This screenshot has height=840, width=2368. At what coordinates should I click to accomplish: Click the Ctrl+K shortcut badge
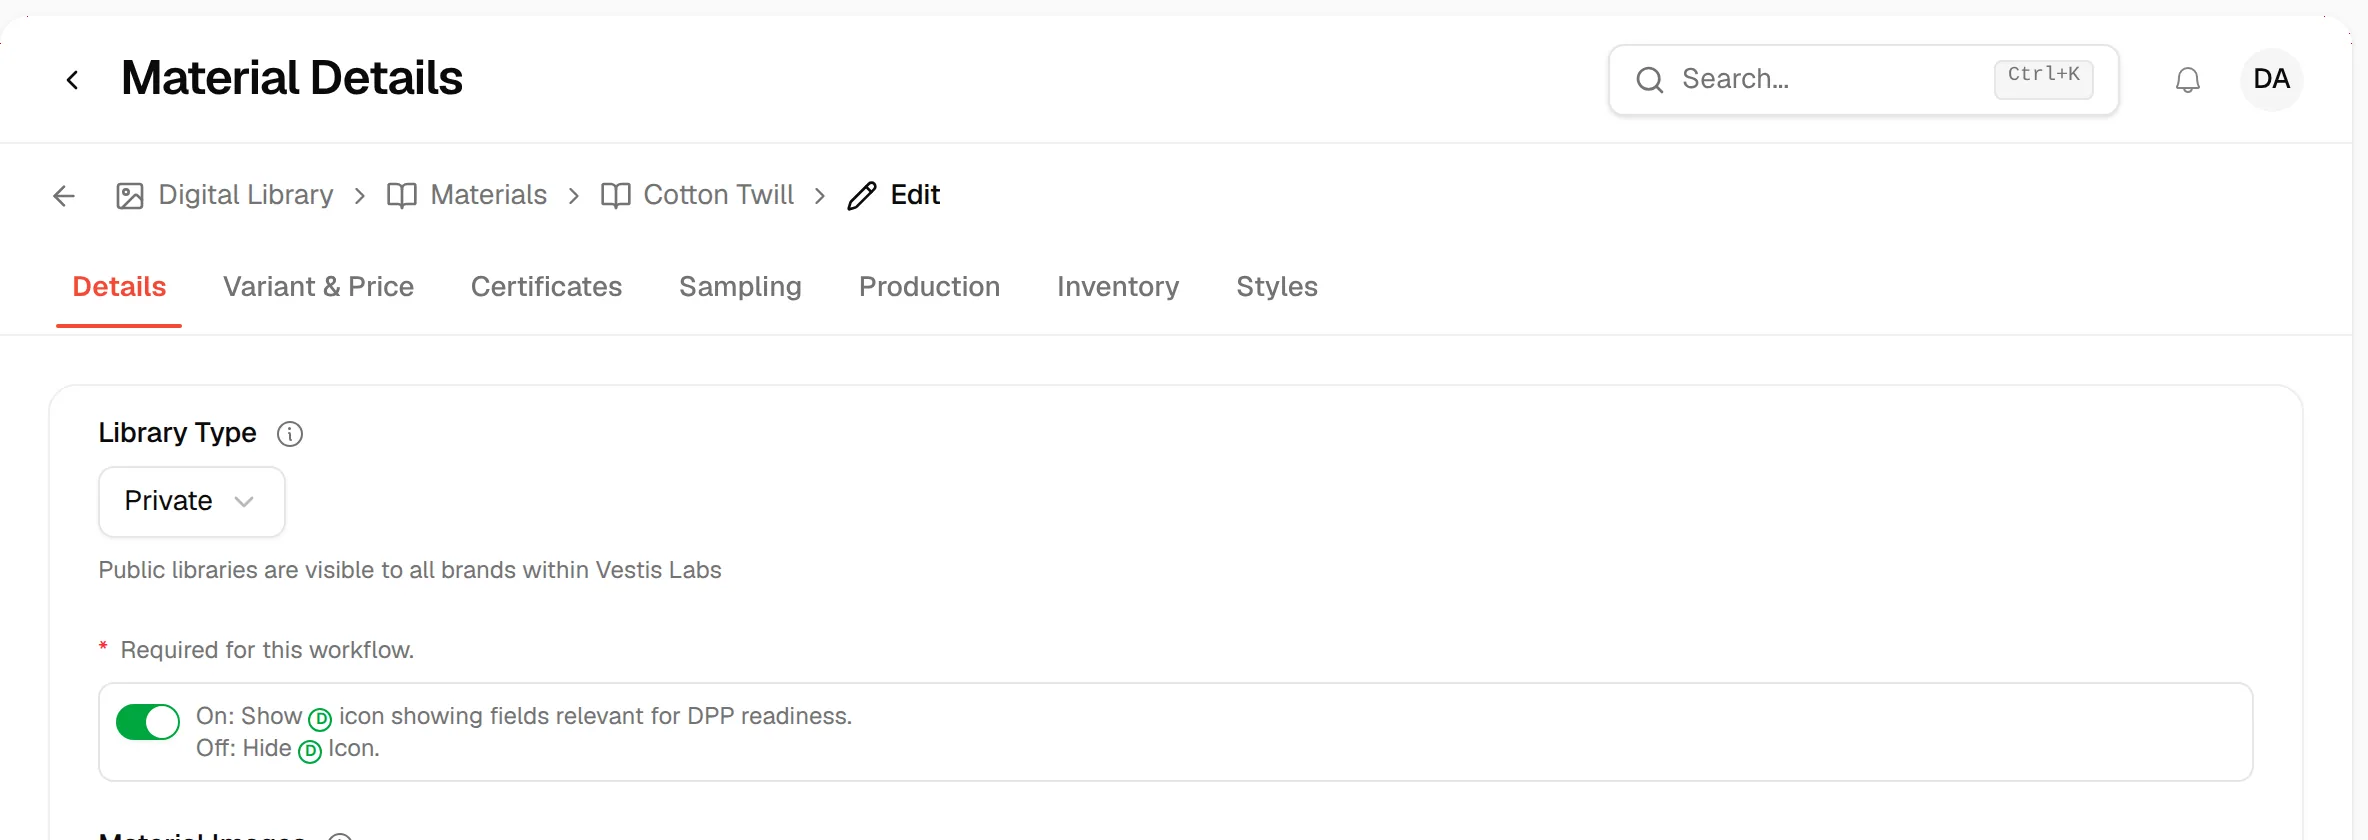[2044, 79]
